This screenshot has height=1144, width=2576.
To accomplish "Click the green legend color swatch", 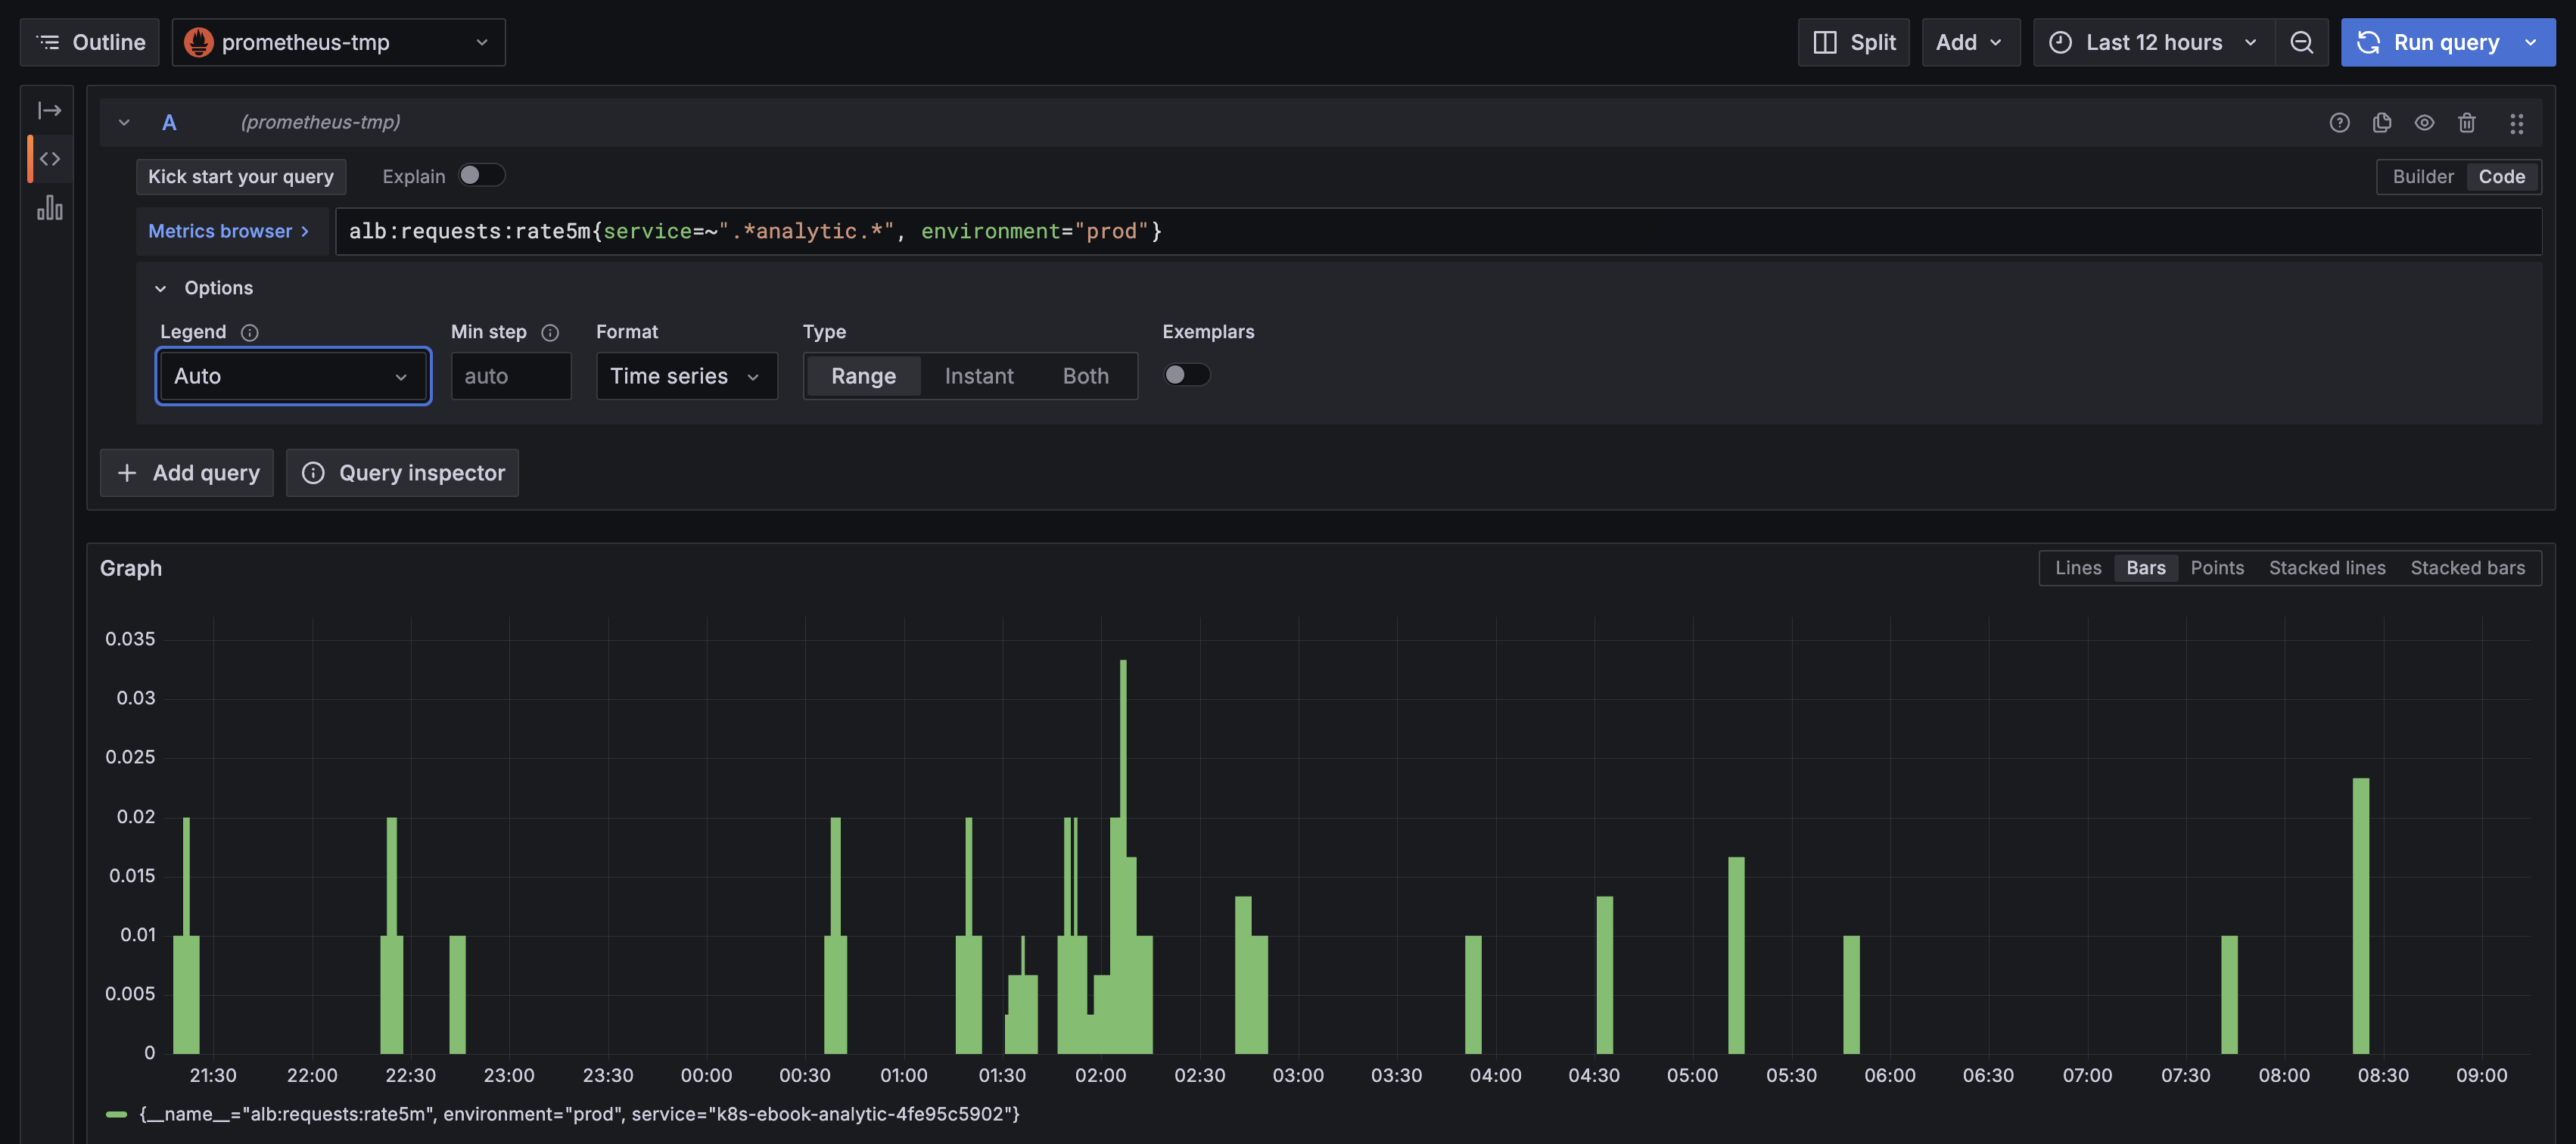I will click(x=116, y=1114).
